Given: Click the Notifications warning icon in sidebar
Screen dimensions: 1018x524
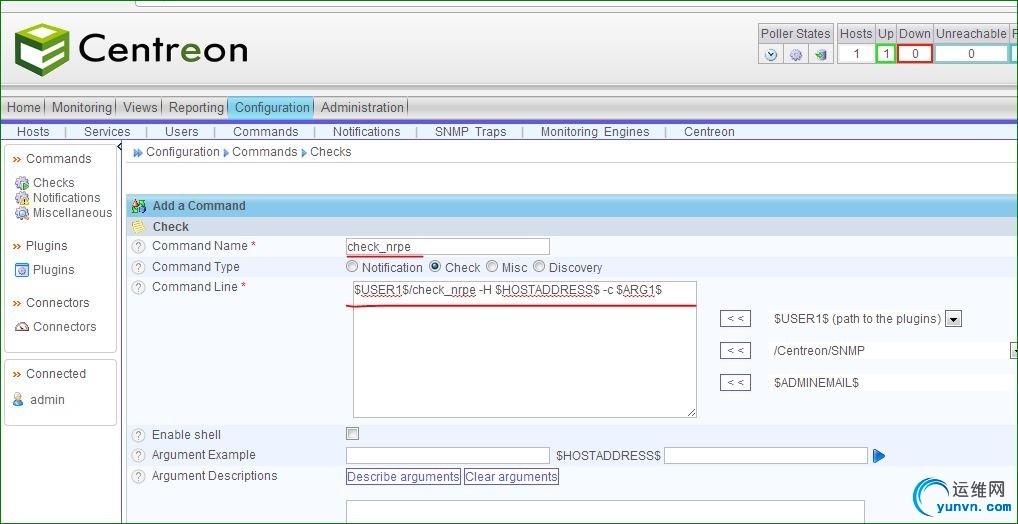Looking at the screenshot, I should click(x=22, y=198).
